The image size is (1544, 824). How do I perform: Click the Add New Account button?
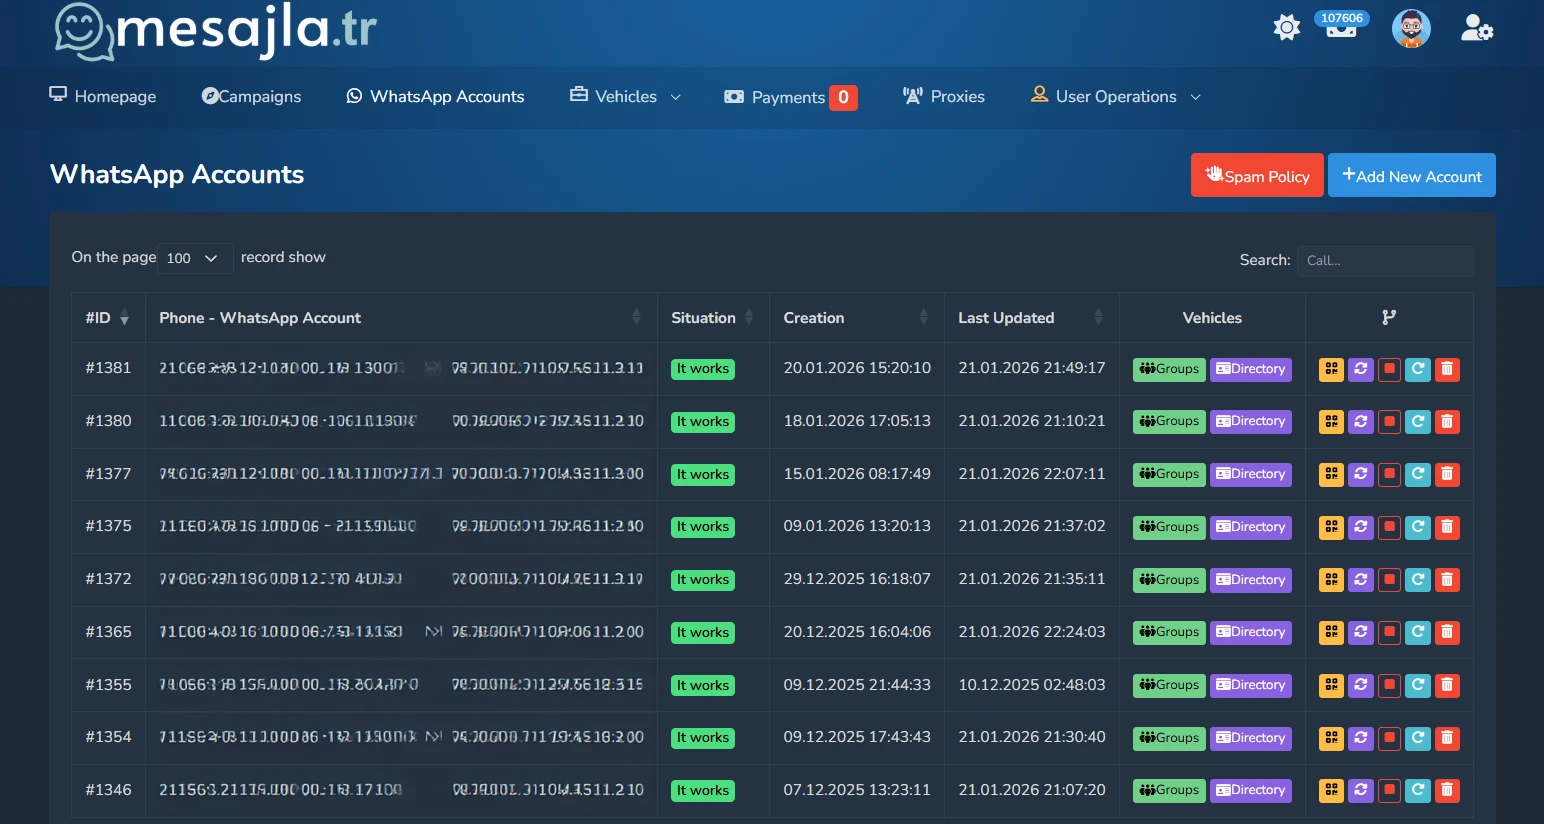pyautogui.click(x=1411, y=176)
